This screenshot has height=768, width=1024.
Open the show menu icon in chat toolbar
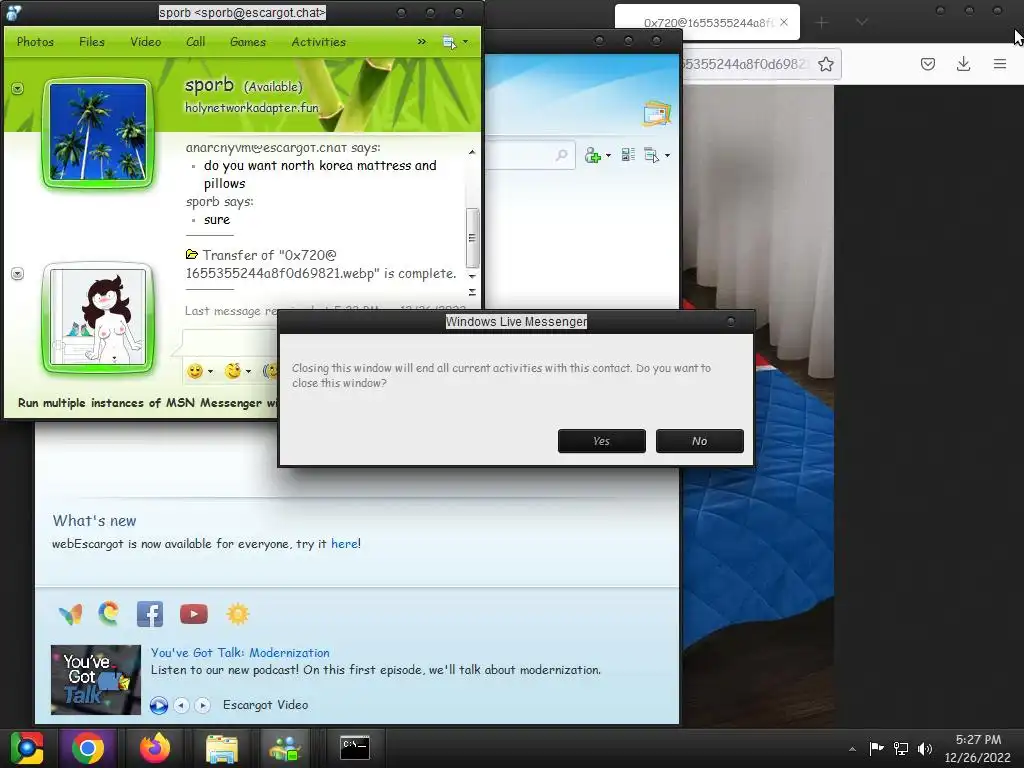point(449,42)
